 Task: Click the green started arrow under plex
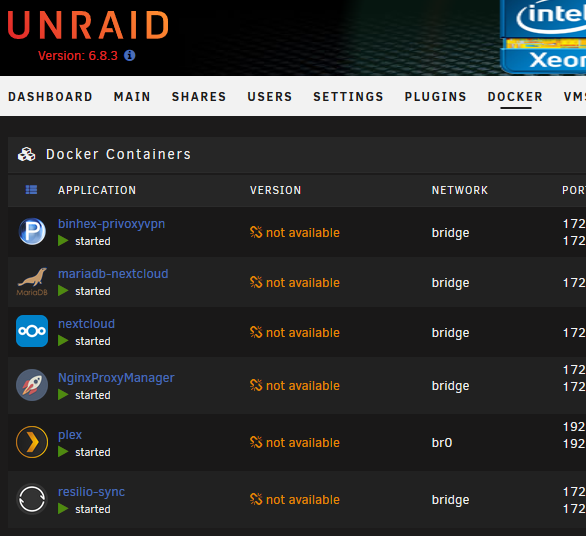(x=63, y=452)
